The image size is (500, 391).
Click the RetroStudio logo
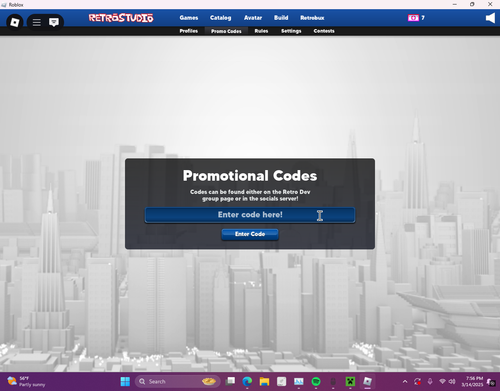coord(121,18)
